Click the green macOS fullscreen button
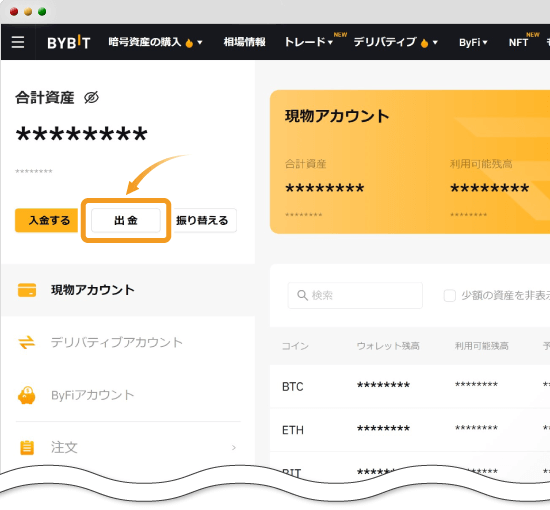The width and height of the screenshot is (550, 510). [42, 12]
